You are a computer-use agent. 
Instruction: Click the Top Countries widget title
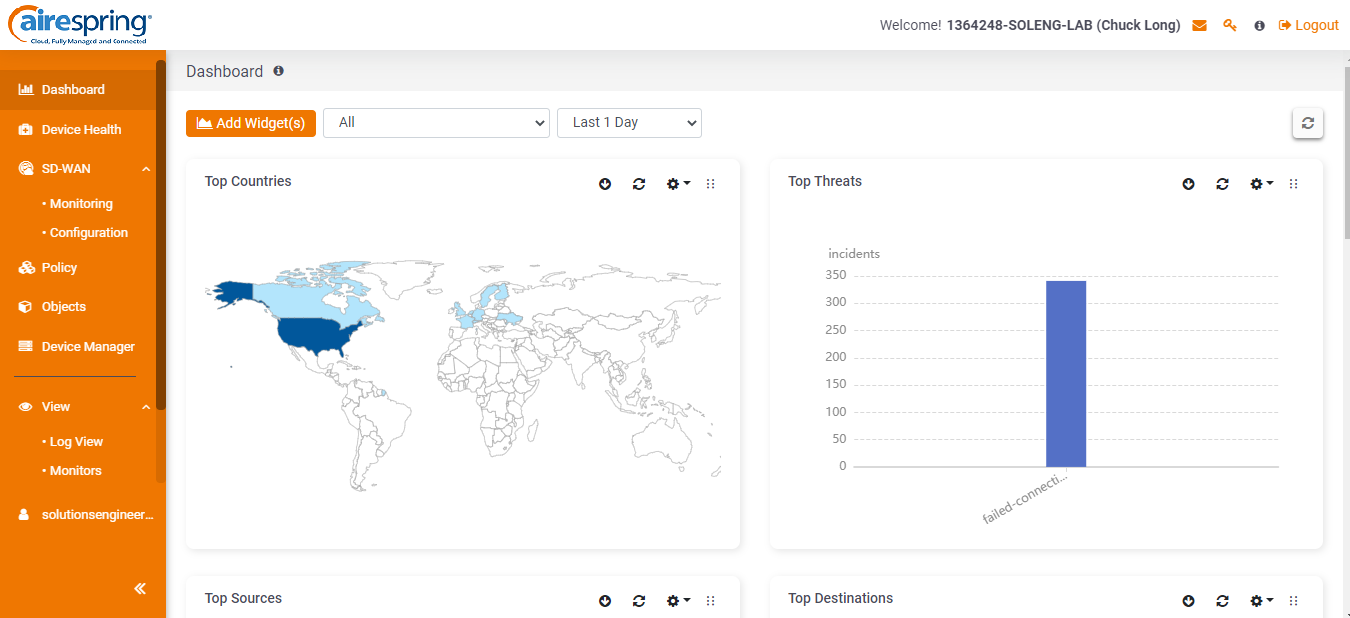click(x=248, y=182)
